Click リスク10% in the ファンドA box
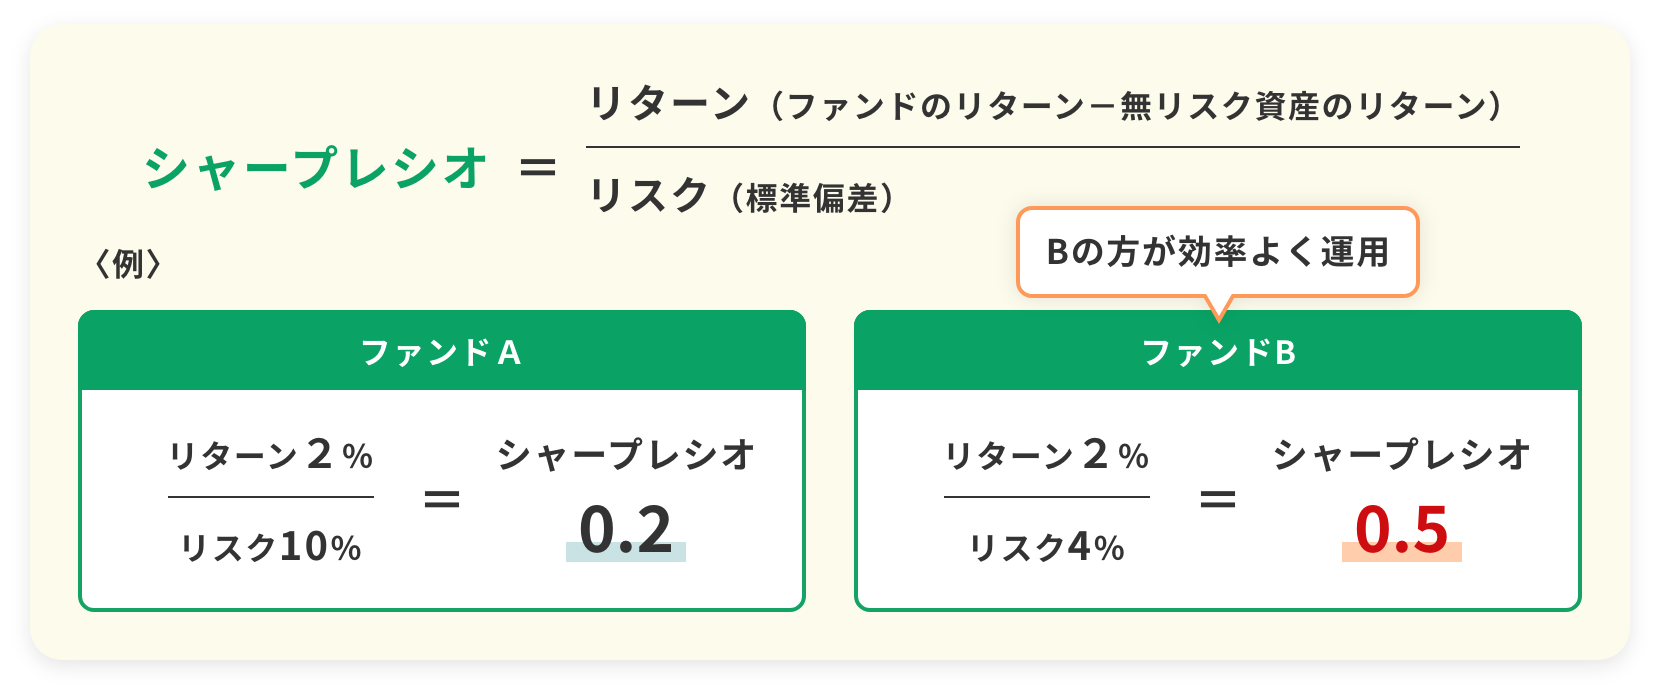 pyautogui.click(x=270, y=547)
